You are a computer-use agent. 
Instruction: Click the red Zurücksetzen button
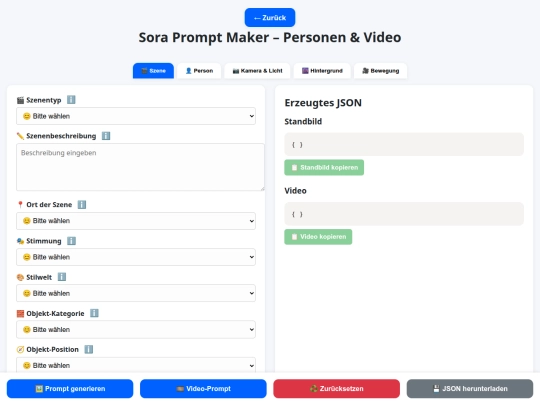(336, 388)
